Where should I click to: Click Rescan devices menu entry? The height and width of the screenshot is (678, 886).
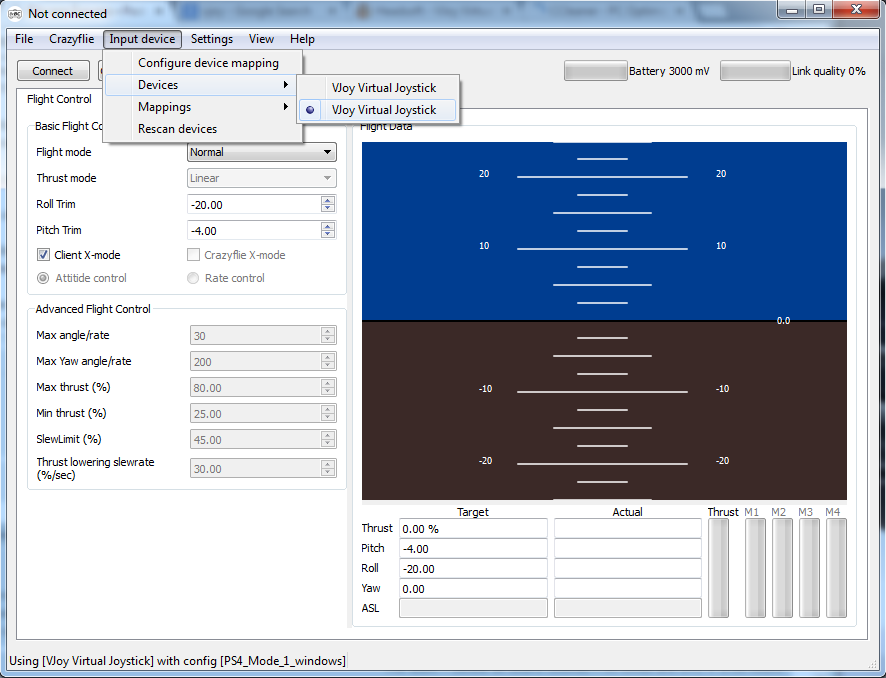(177, 129)
